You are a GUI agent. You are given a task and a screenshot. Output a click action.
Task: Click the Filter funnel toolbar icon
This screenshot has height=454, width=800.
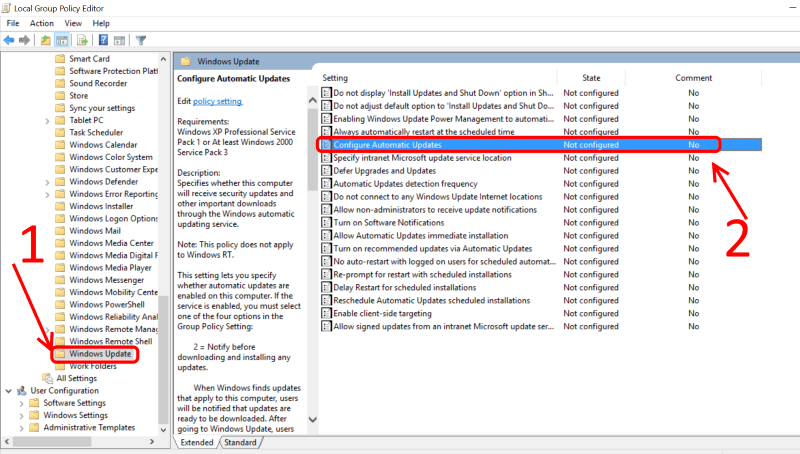(141, 40)
